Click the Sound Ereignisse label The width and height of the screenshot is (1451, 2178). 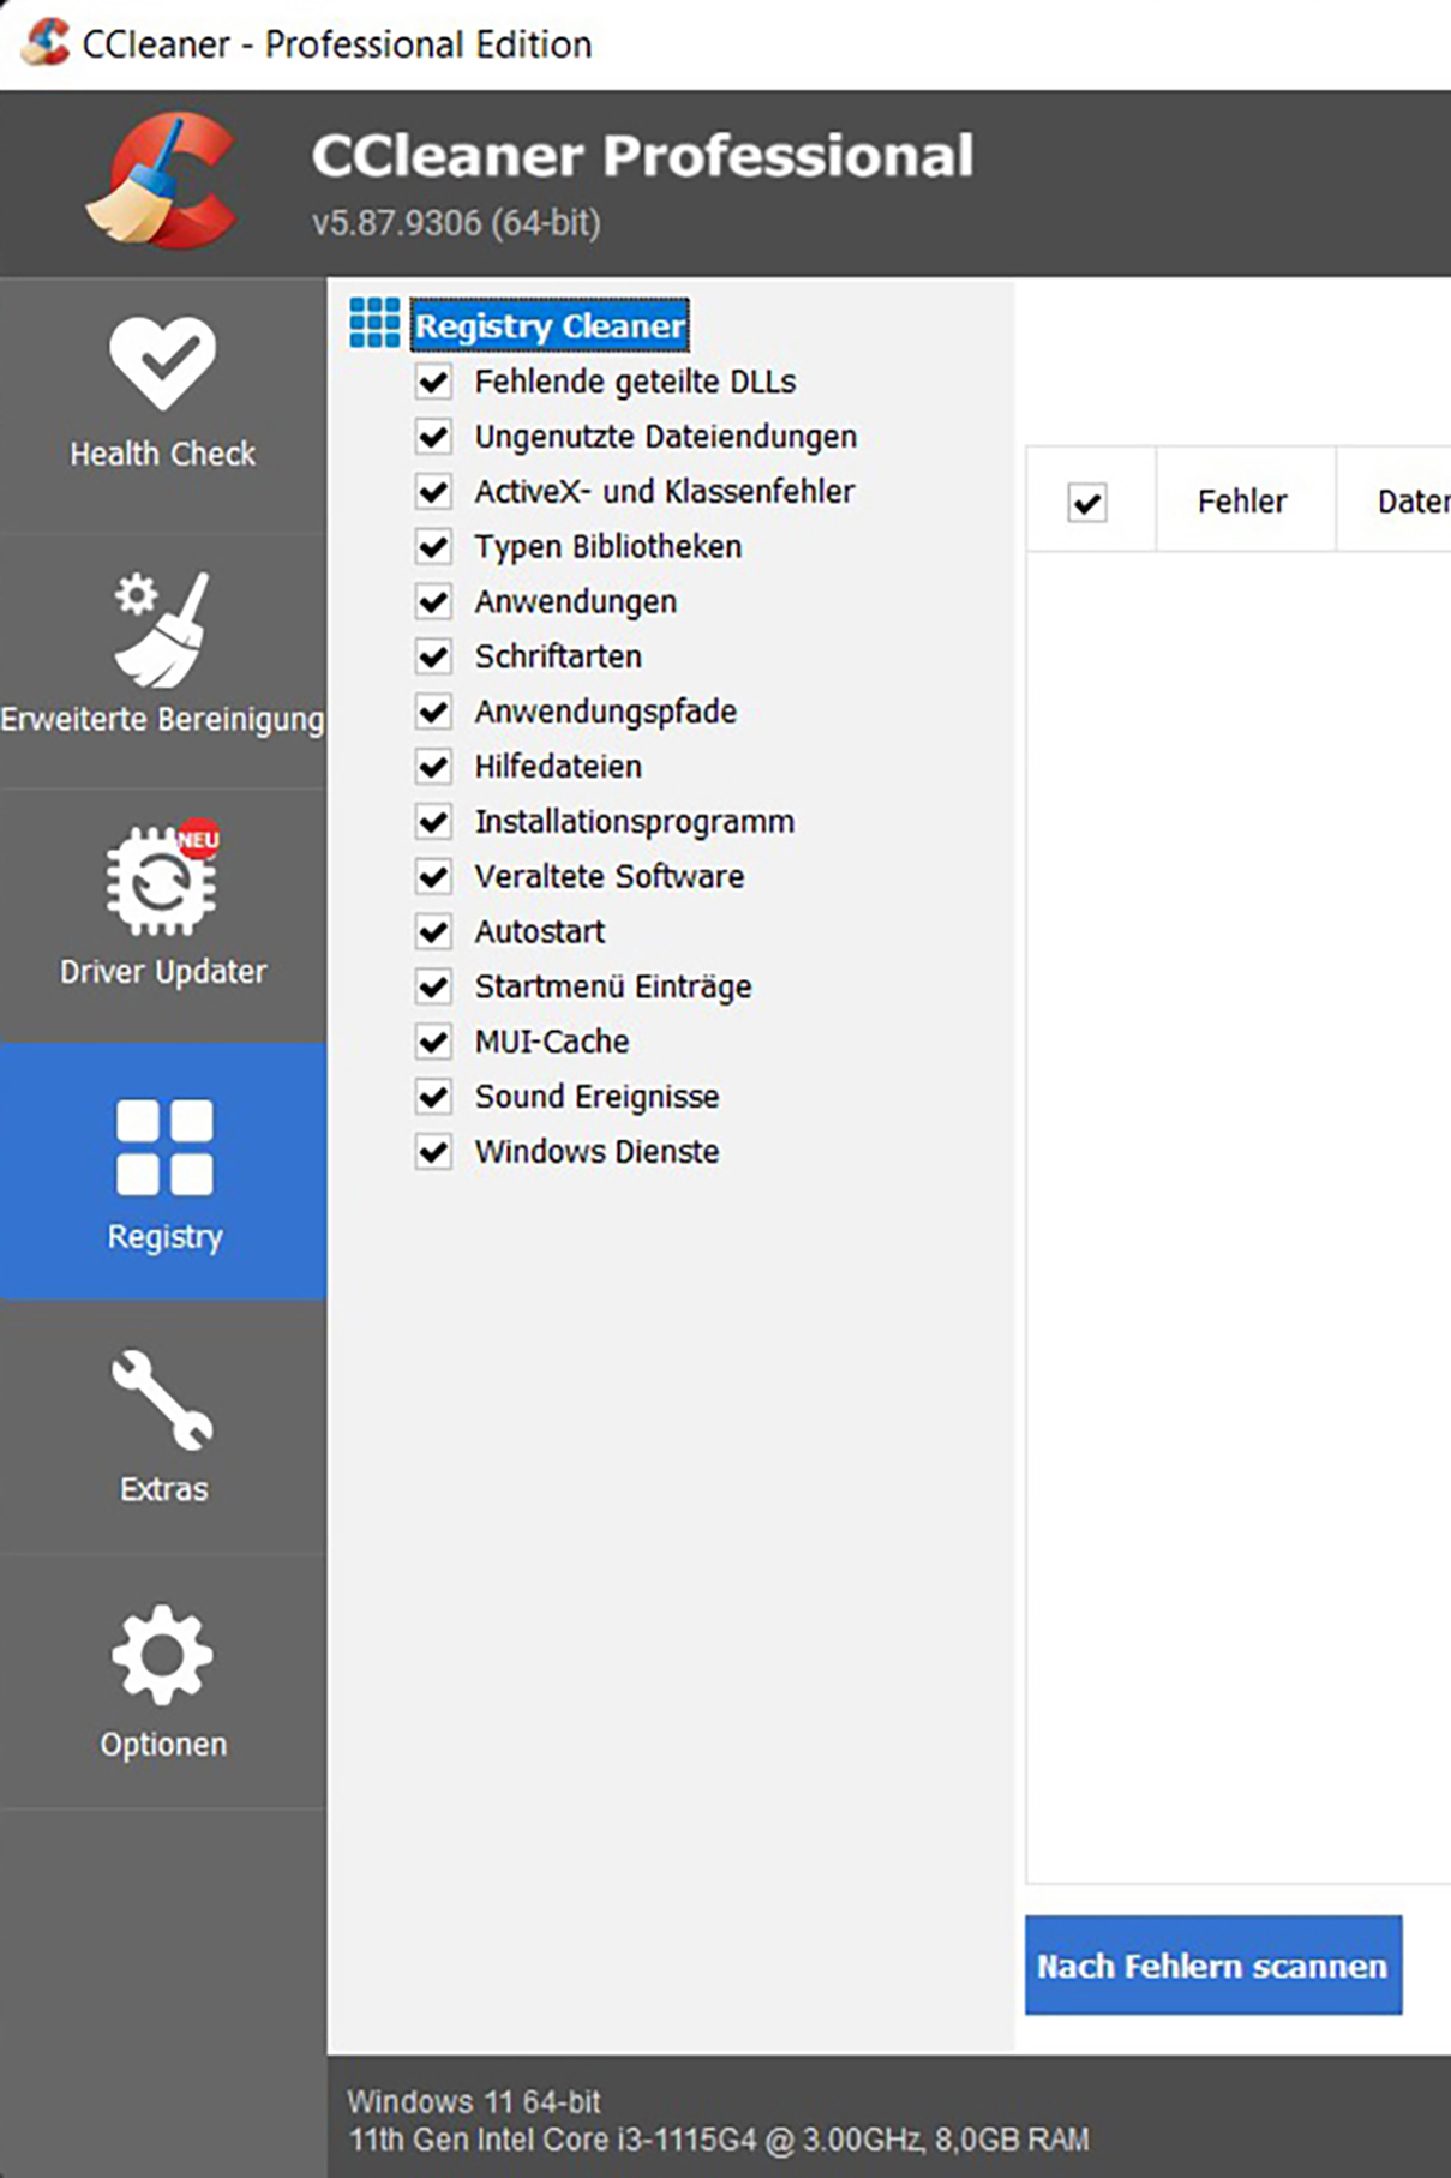point(597,1096)
